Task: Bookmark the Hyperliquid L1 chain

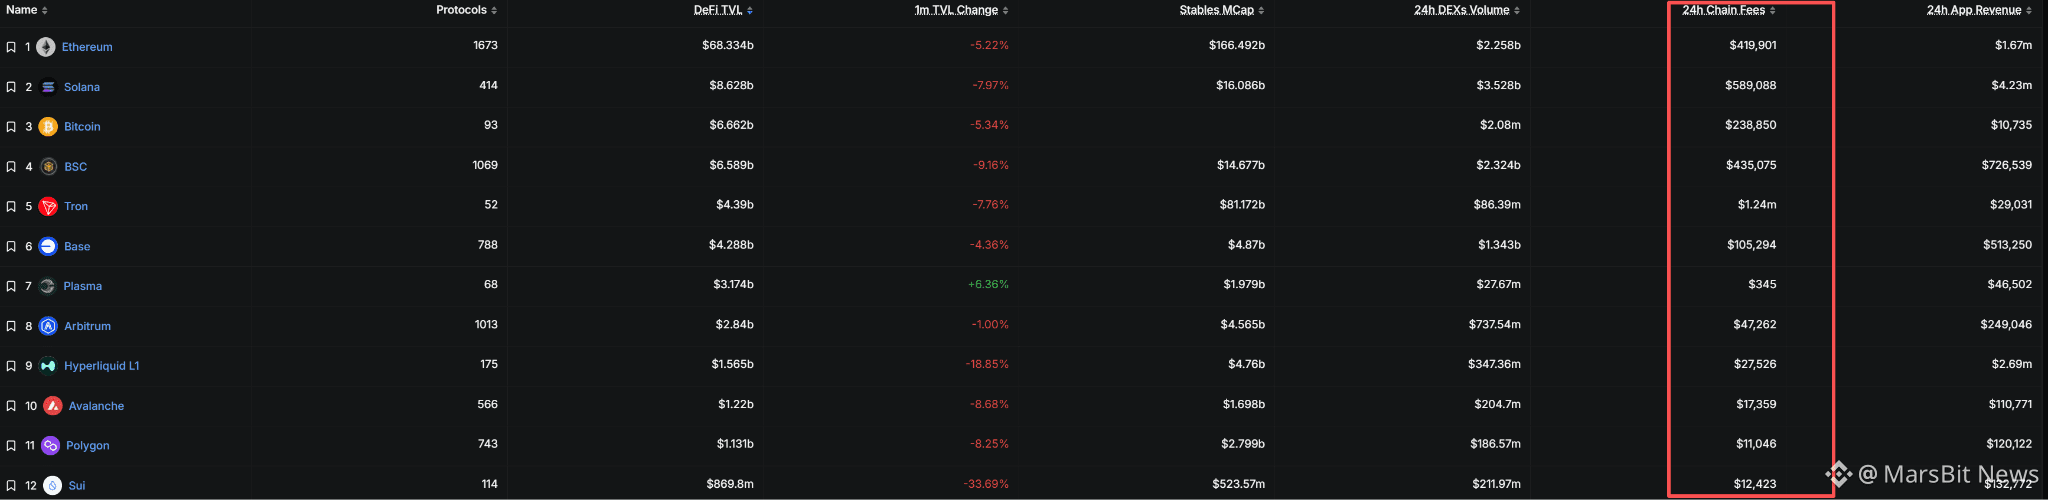Action: click(x=11, y=366)
